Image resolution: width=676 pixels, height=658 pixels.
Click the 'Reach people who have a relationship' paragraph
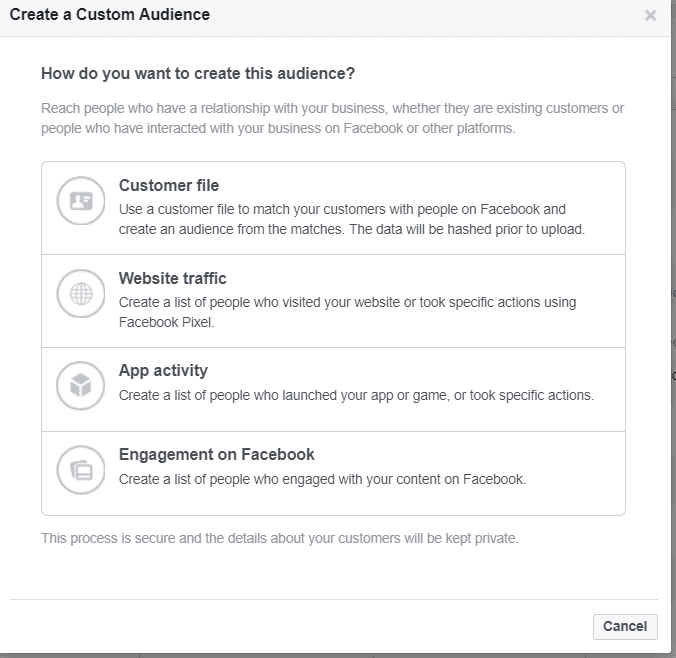pos(330,118)
